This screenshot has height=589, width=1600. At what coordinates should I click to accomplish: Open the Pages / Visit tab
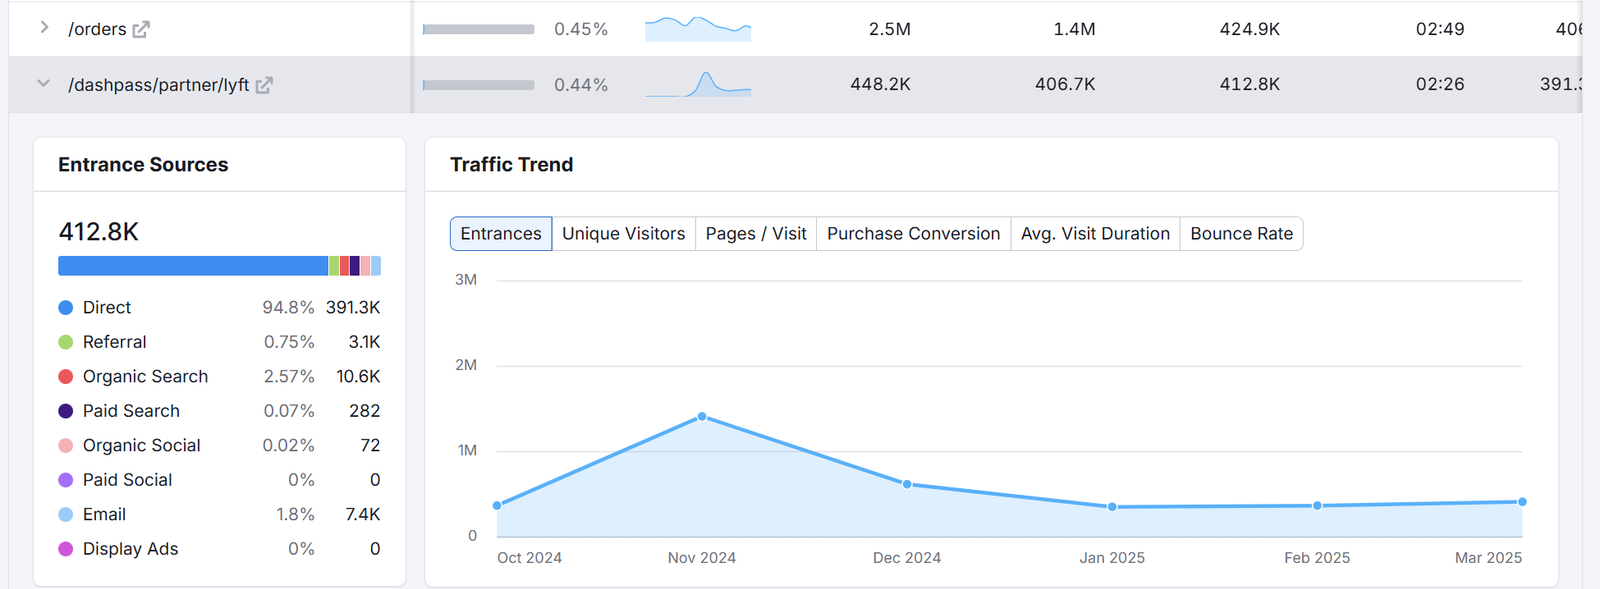[x=755, y=234]
